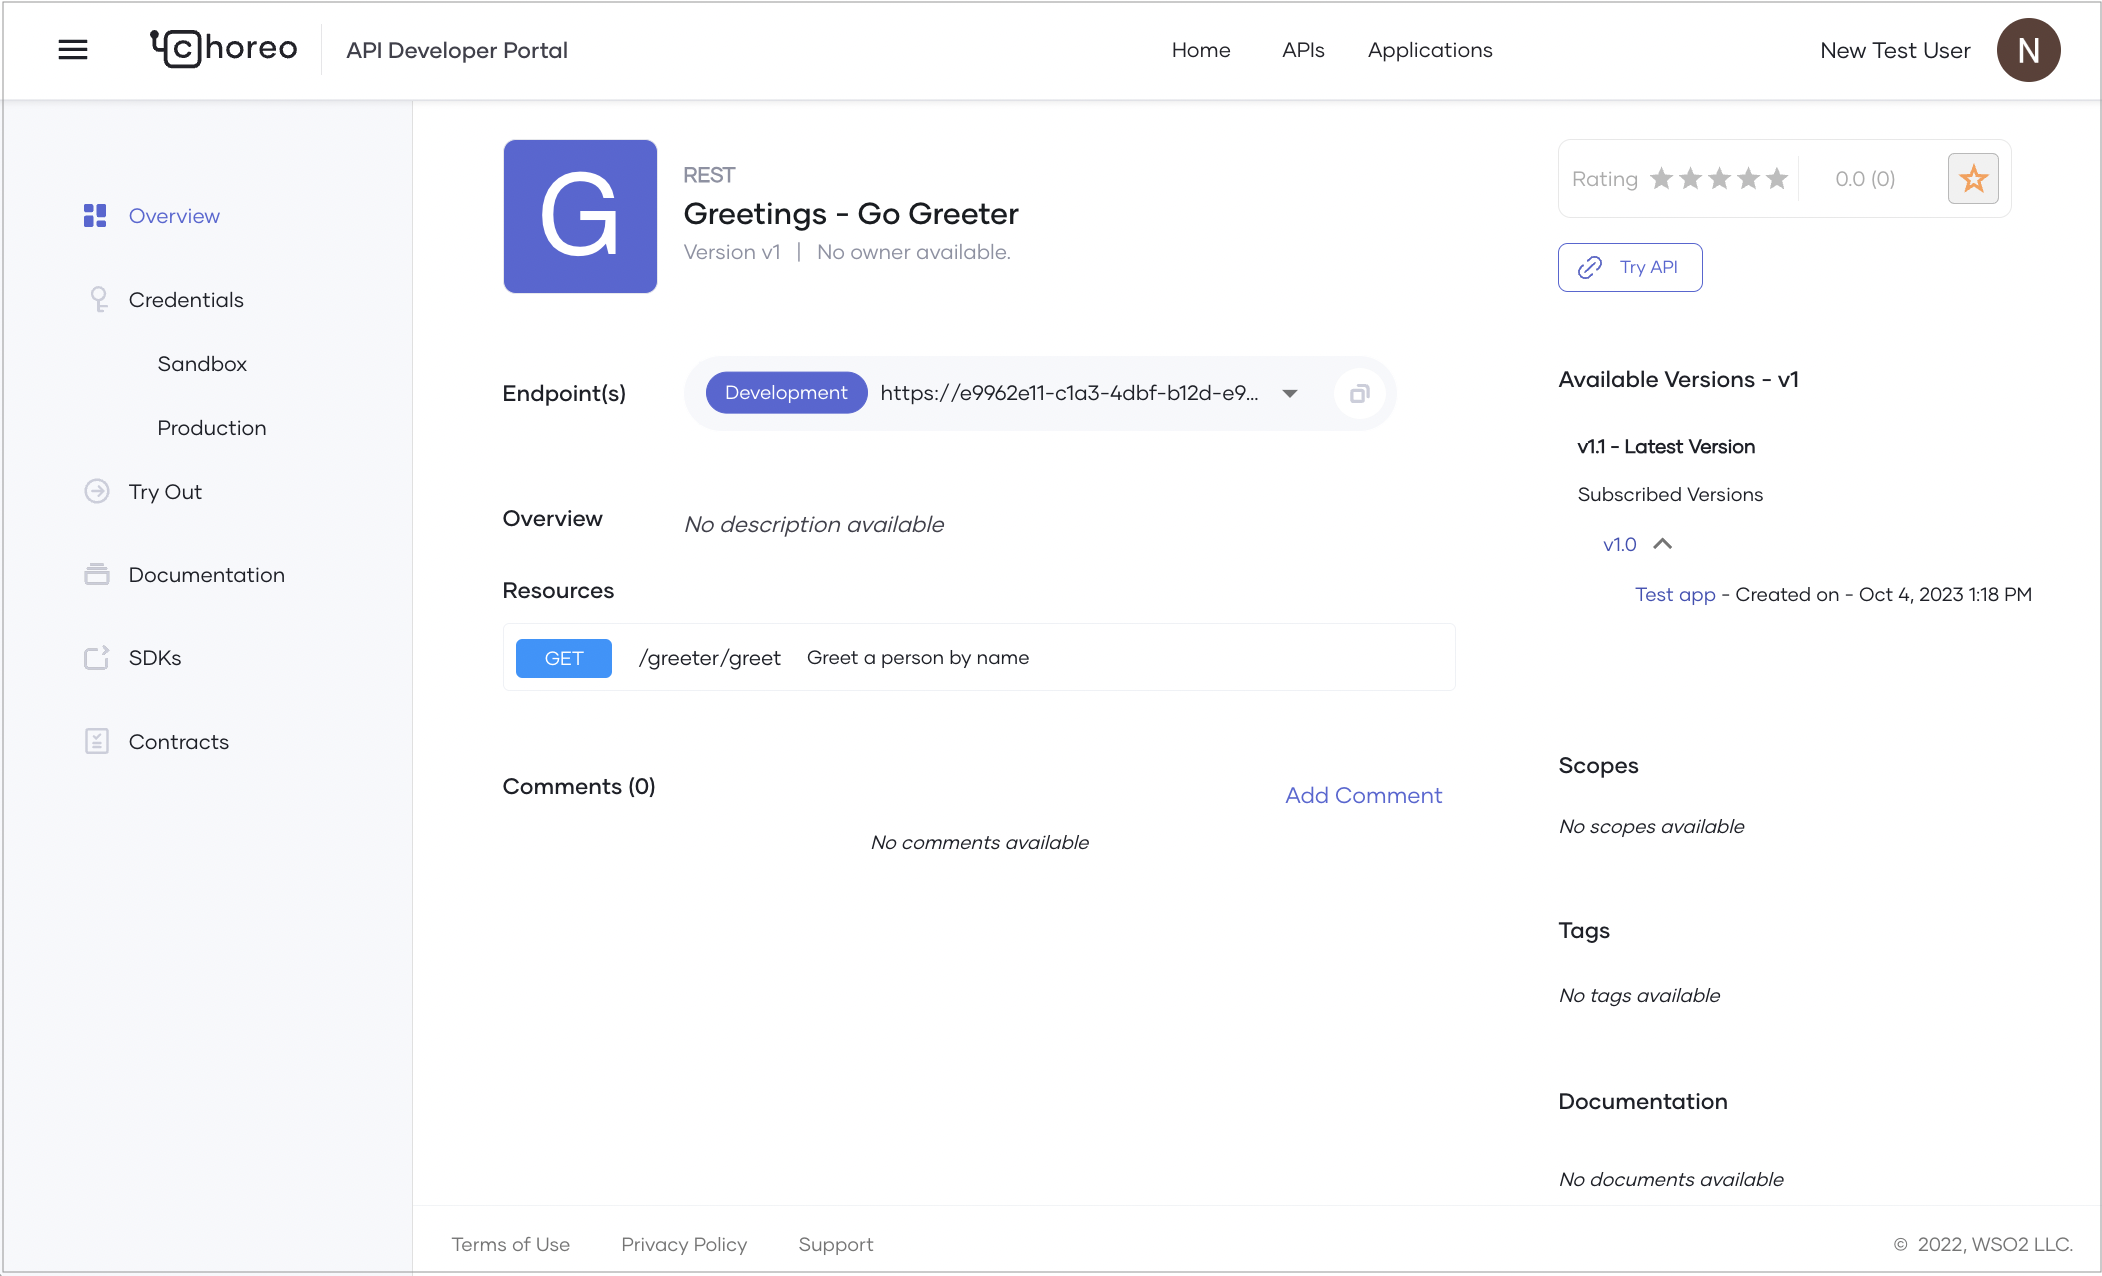Open the Test app link
Viewport: 2102px width, 1276px height.
(1674, 594)
